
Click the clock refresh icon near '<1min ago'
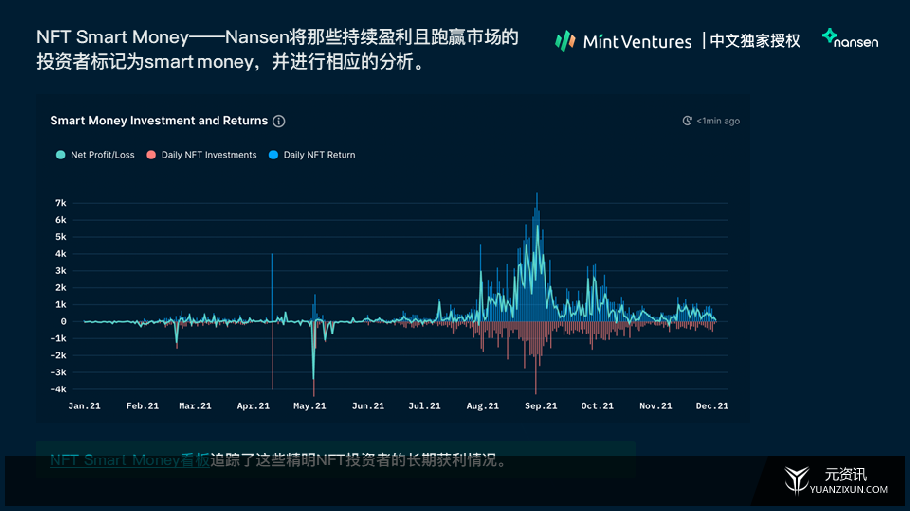click(687, 121)
